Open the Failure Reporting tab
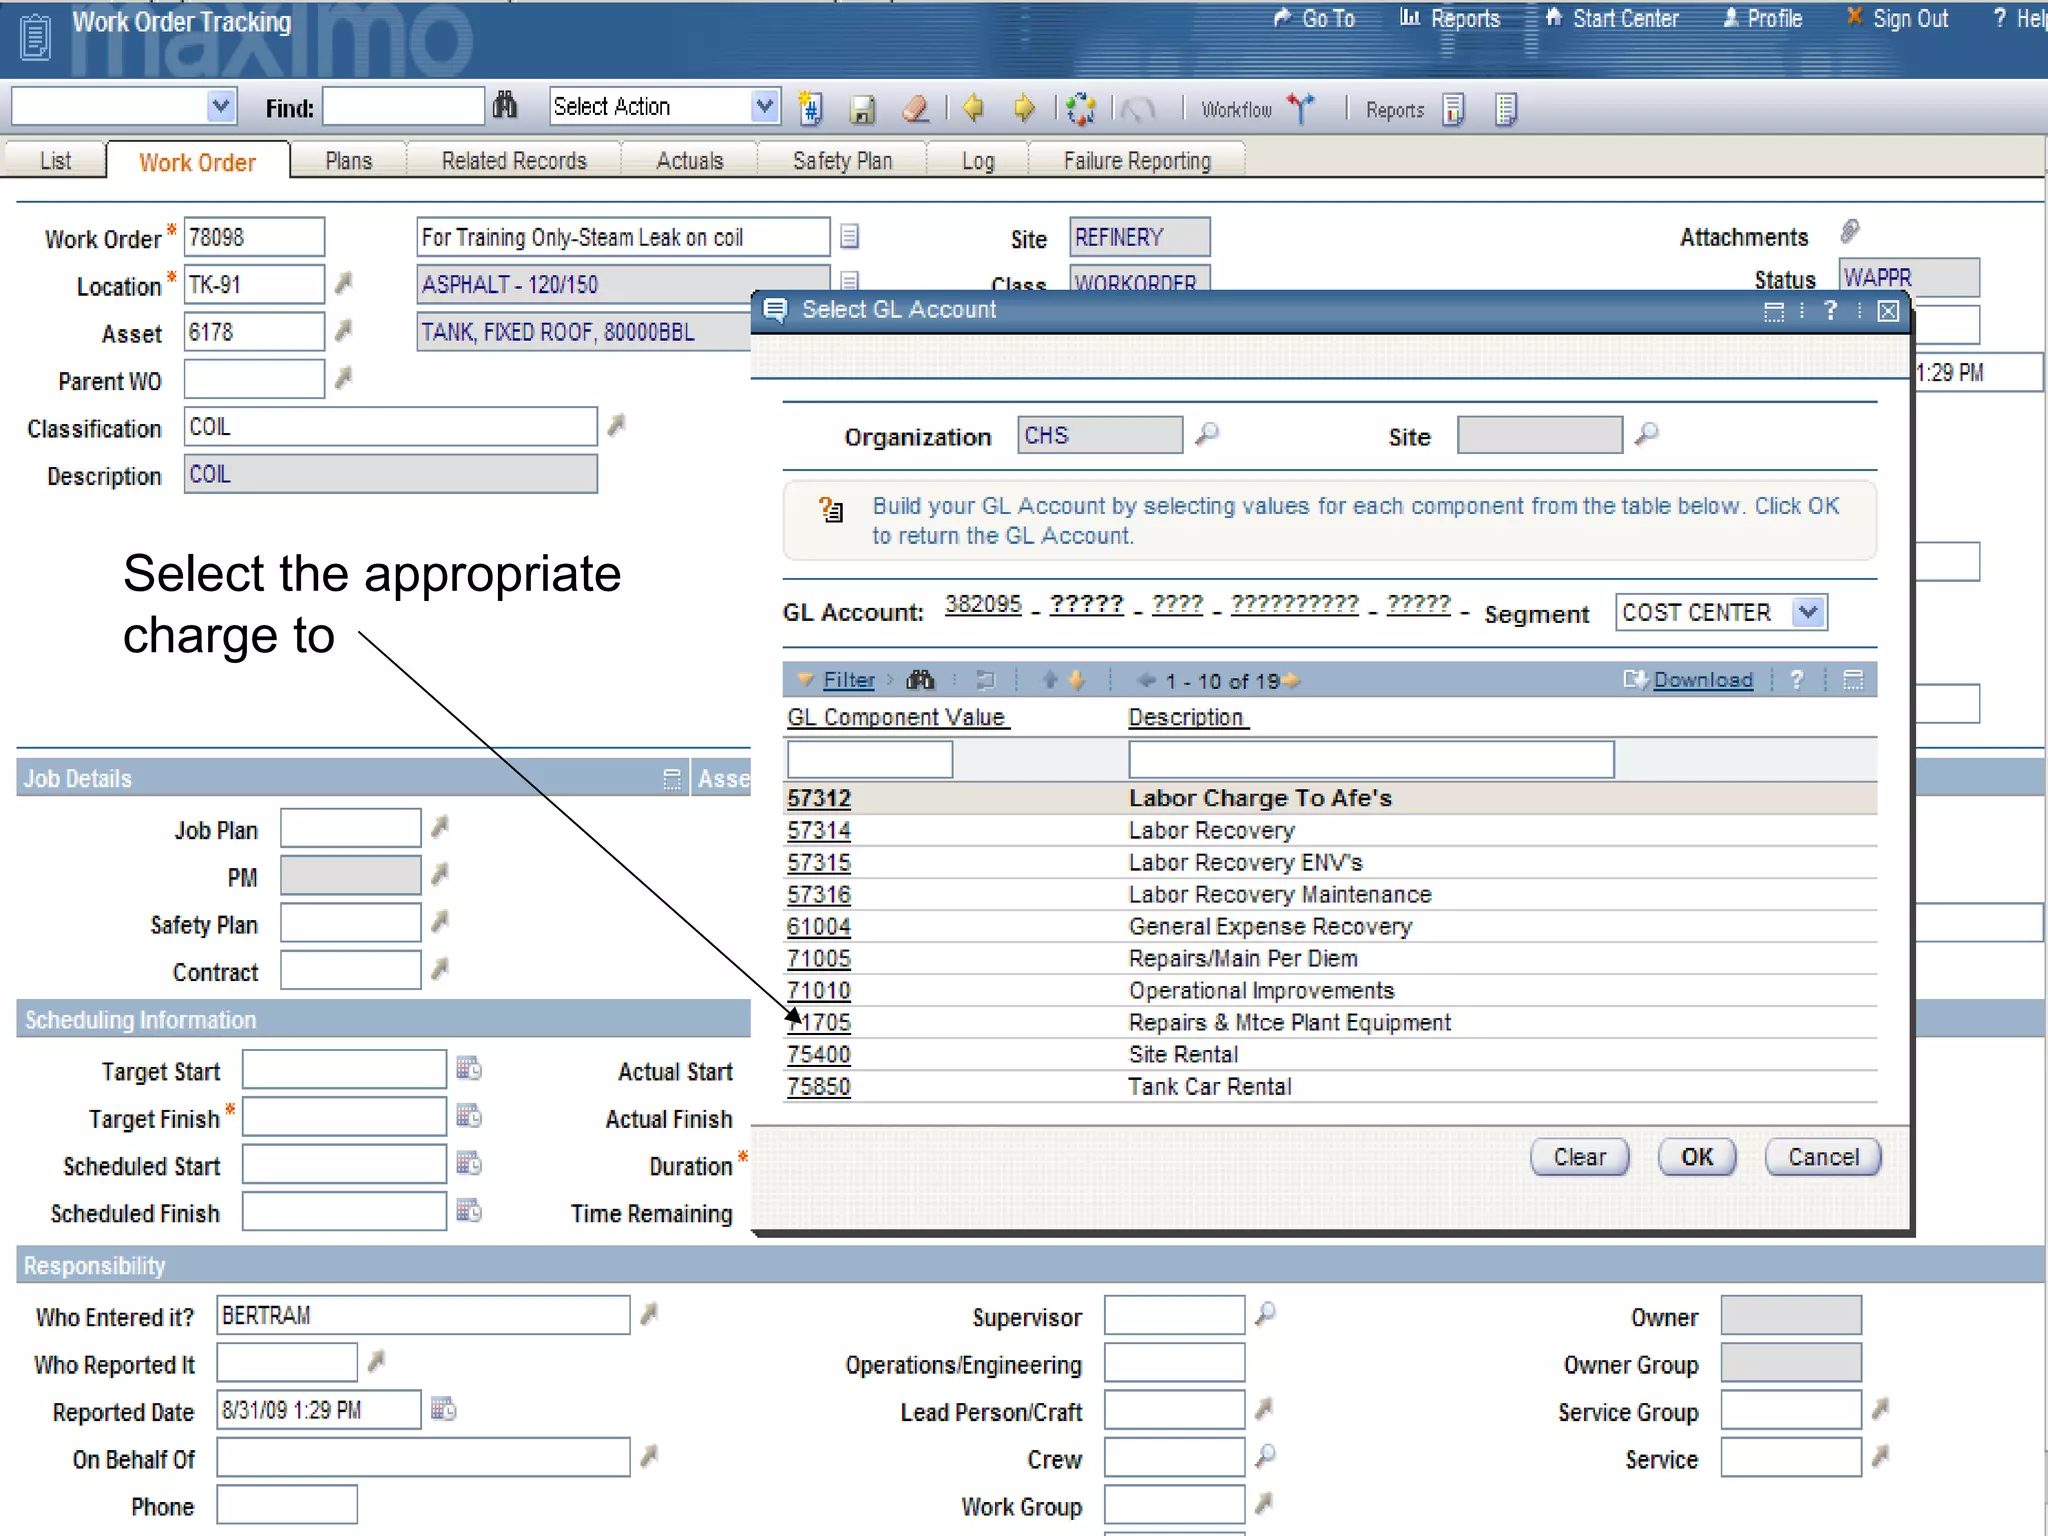 tap(1136, 161)
